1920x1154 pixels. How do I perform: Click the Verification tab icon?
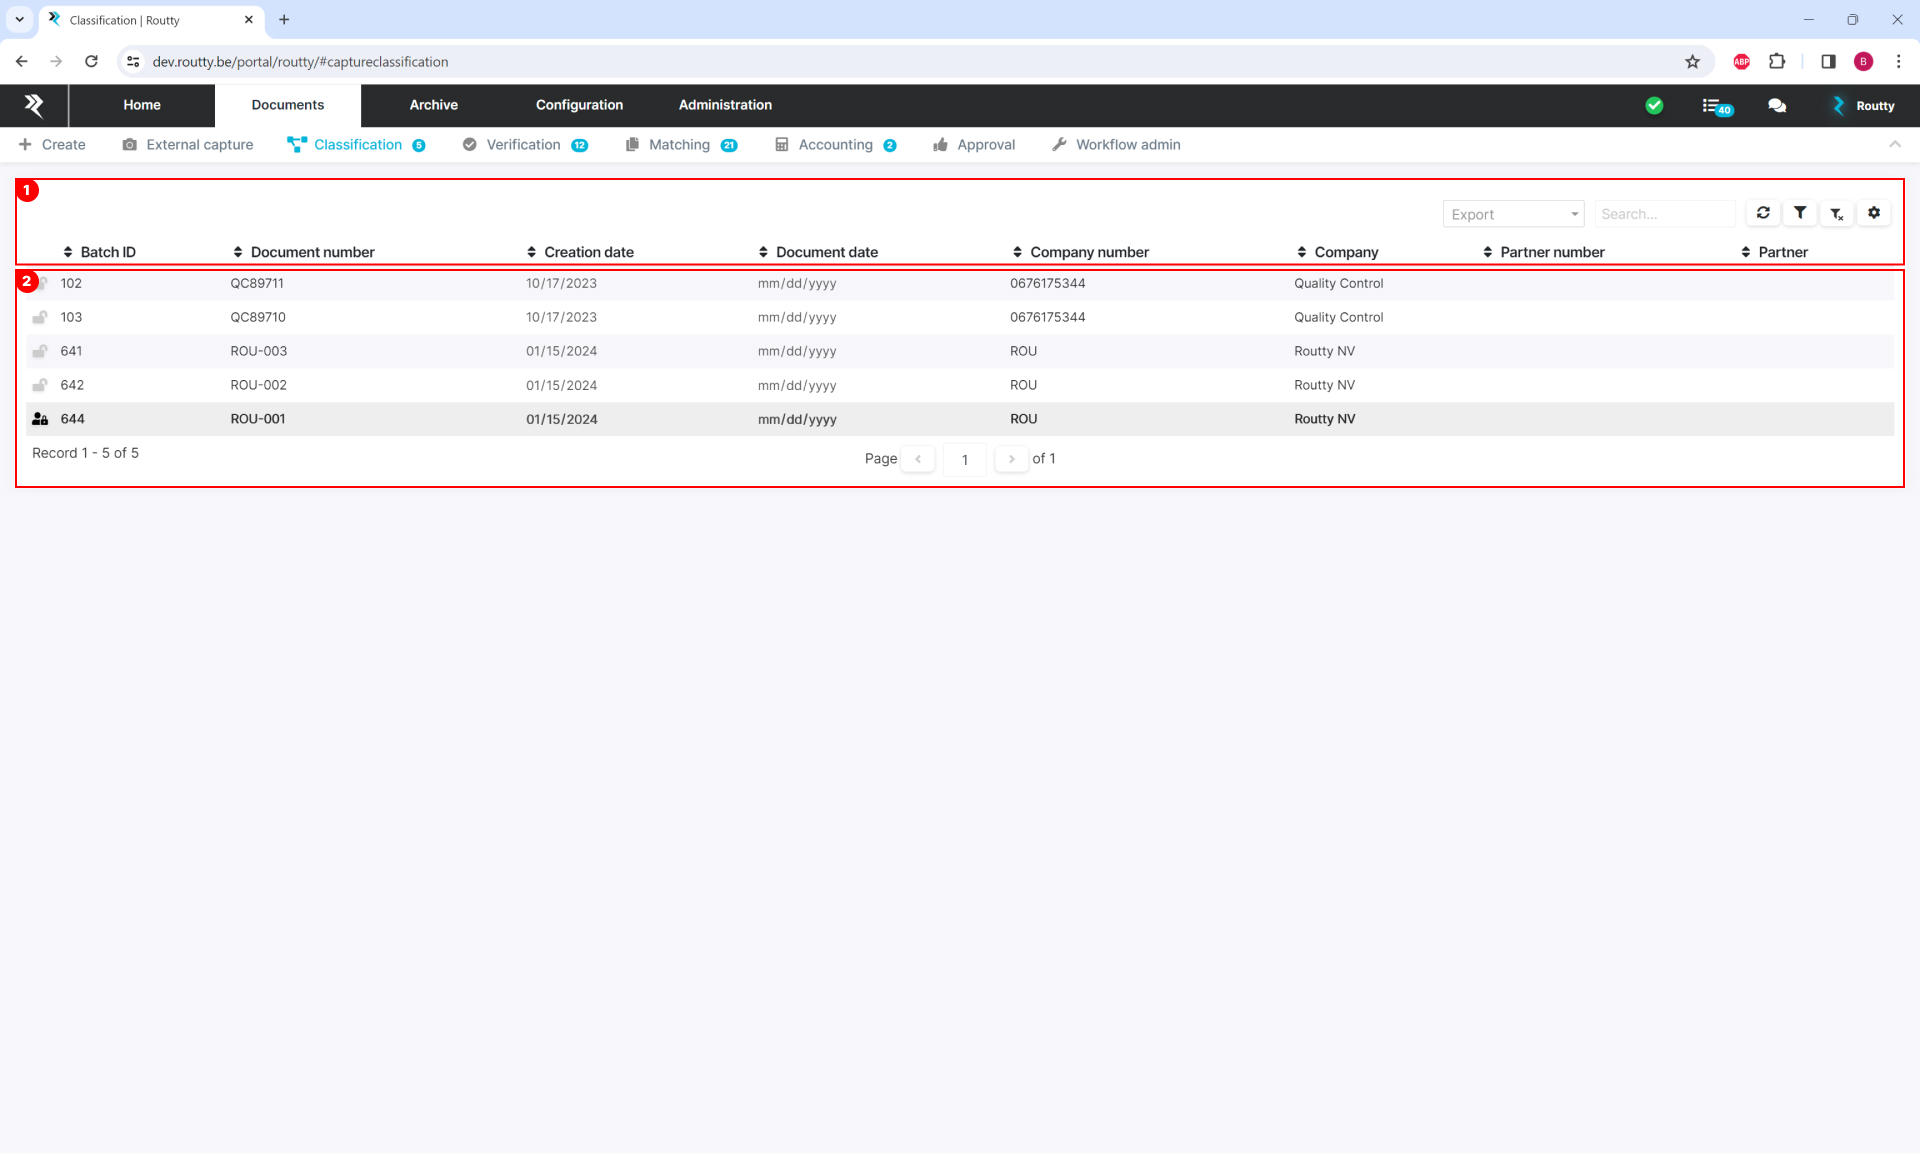pos(470,144)
